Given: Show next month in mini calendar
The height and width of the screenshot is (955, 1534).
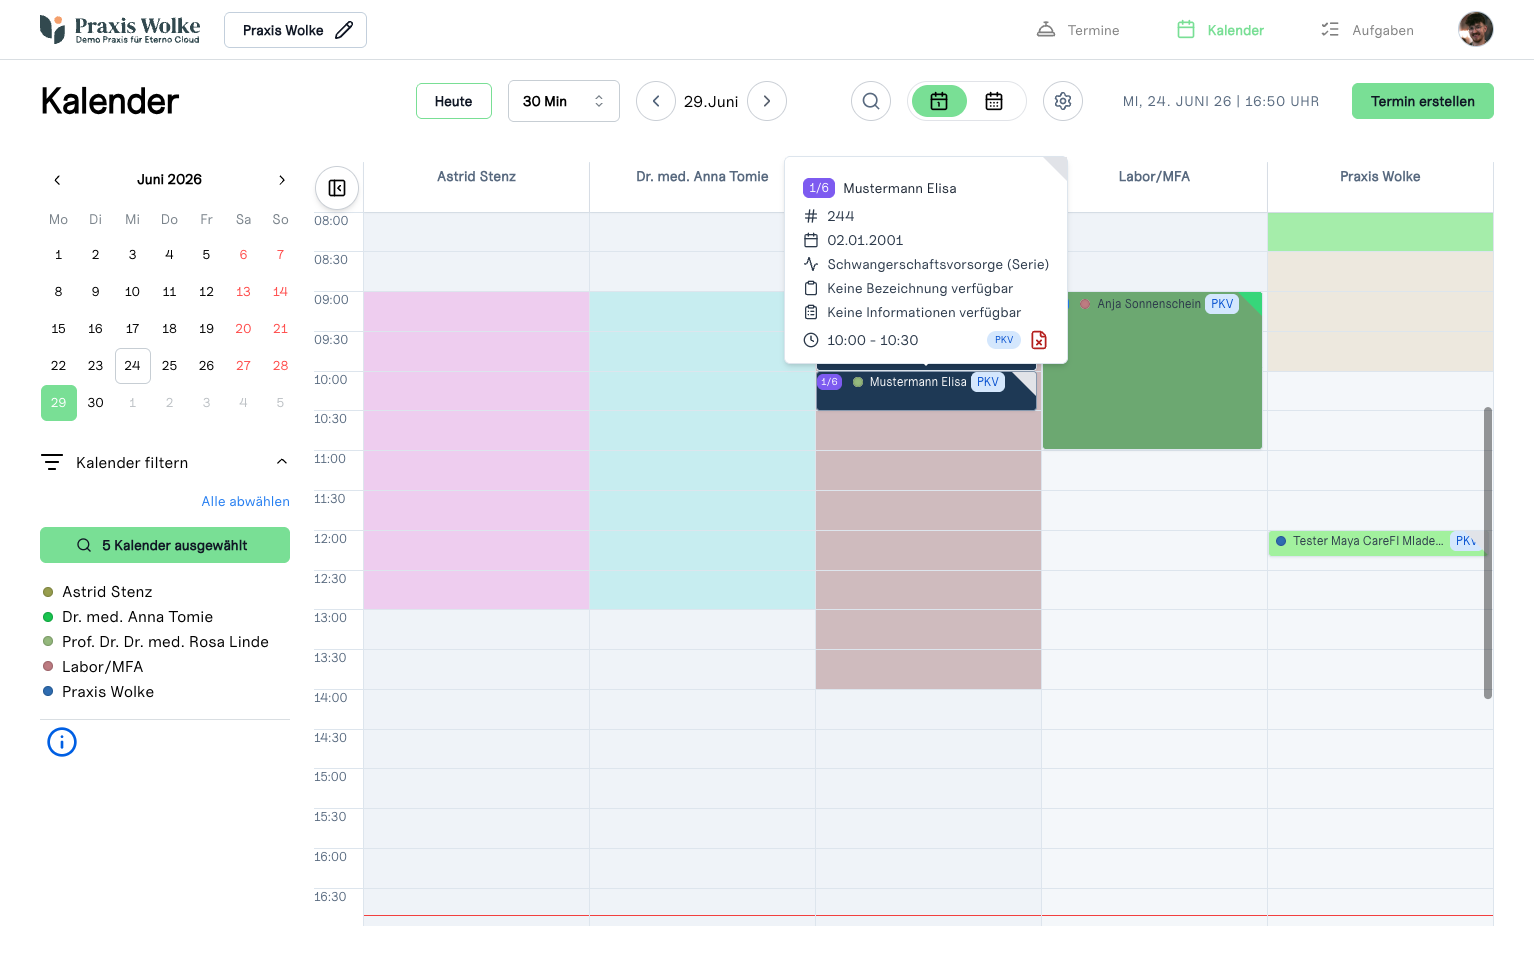Looking at the screenshot, I should tap(282, 180).
